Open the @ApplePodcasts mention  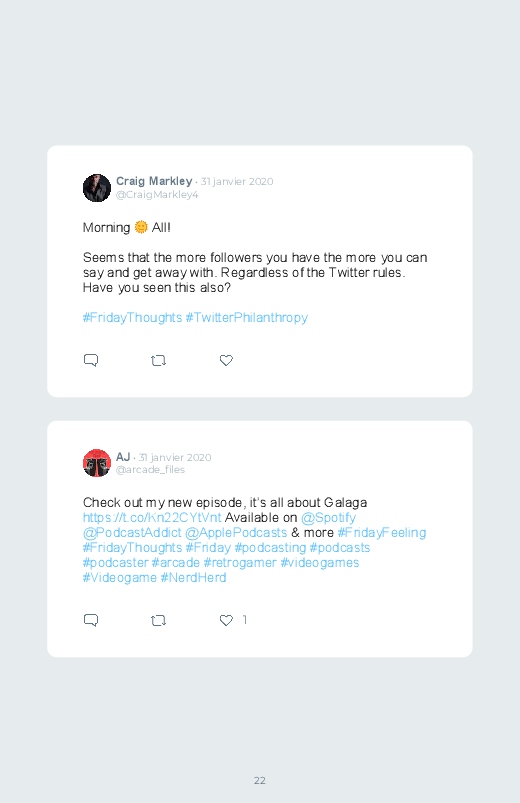pos(236,533)
